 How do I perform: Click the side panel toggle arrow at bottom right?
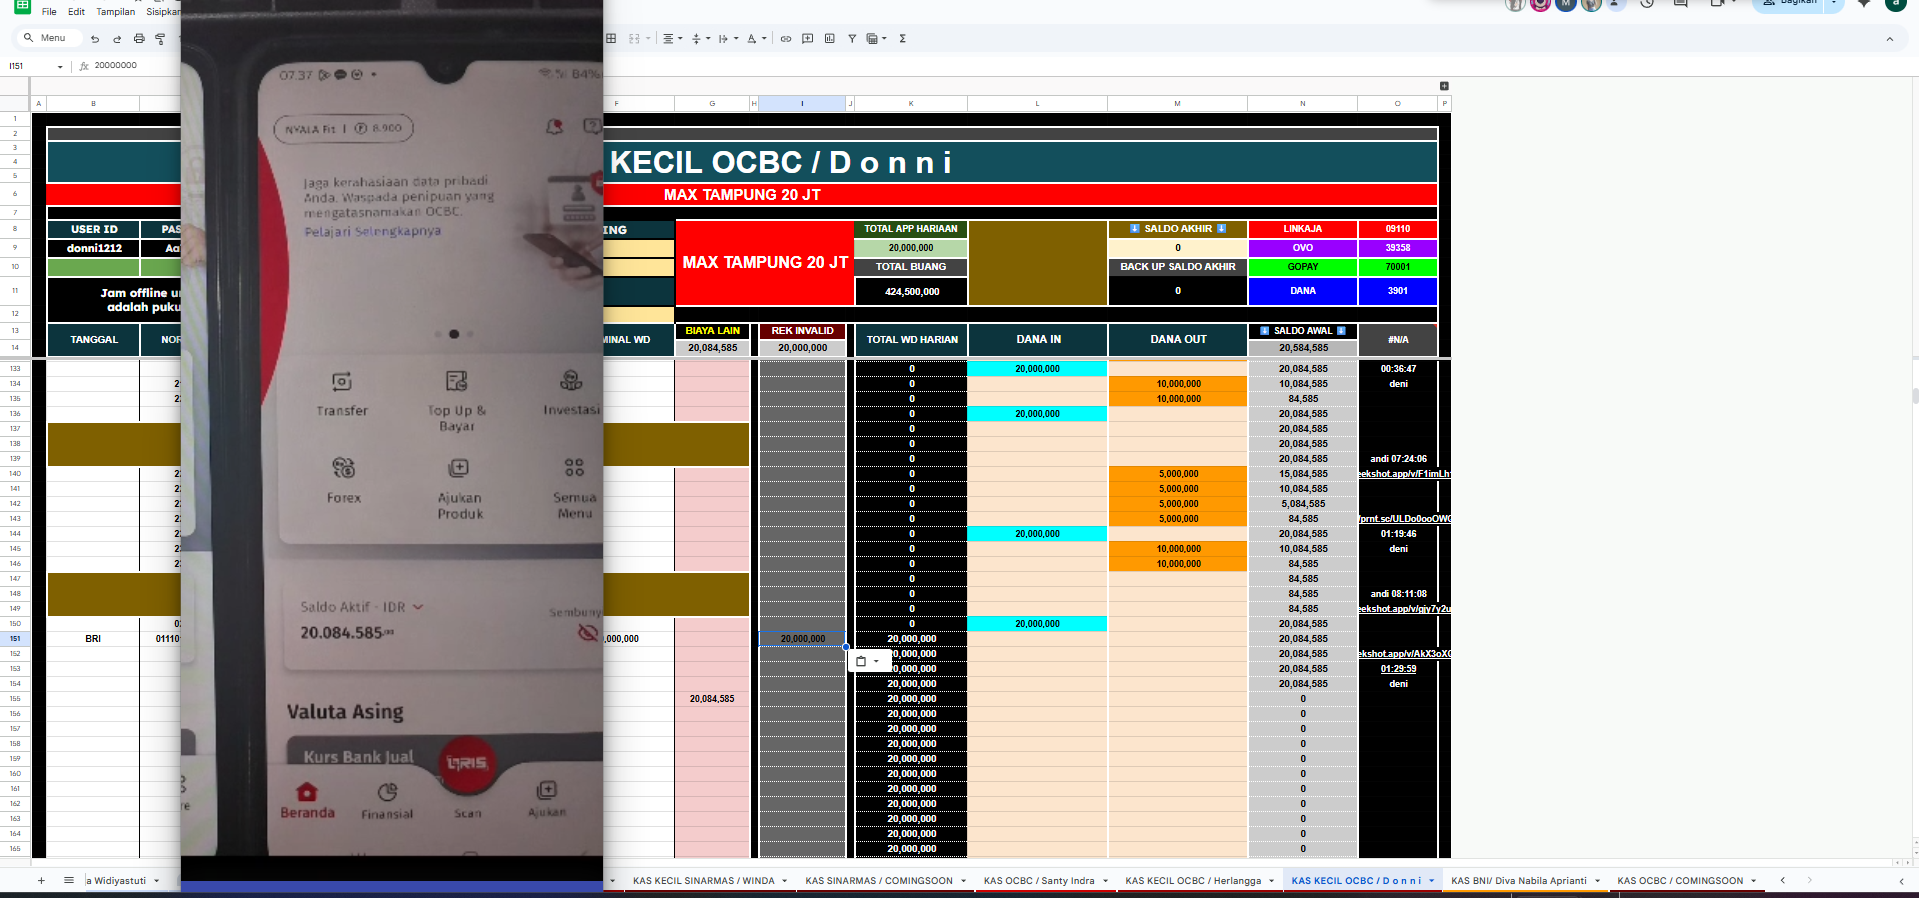(x=1901, y=881)
